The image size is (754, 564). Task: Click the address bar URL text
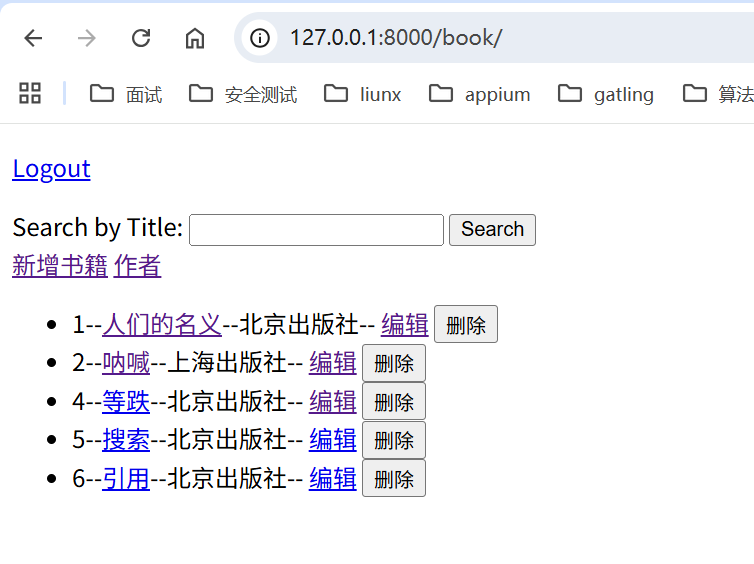[396, 38]
